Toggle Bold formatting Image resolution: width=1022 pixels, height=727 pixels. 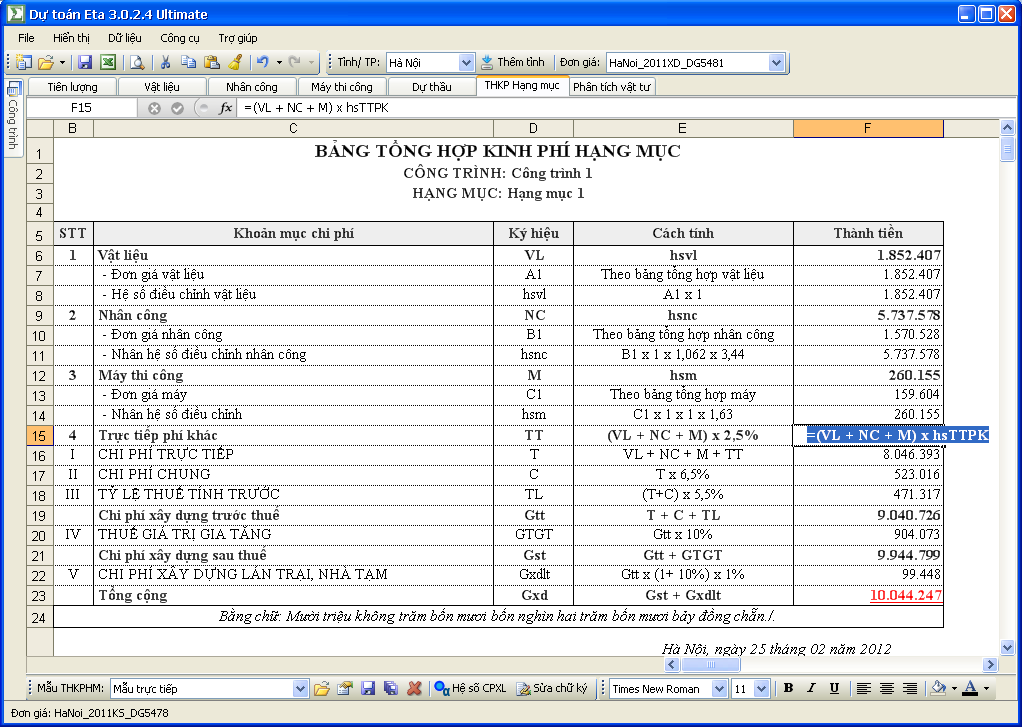coord(788,688)
